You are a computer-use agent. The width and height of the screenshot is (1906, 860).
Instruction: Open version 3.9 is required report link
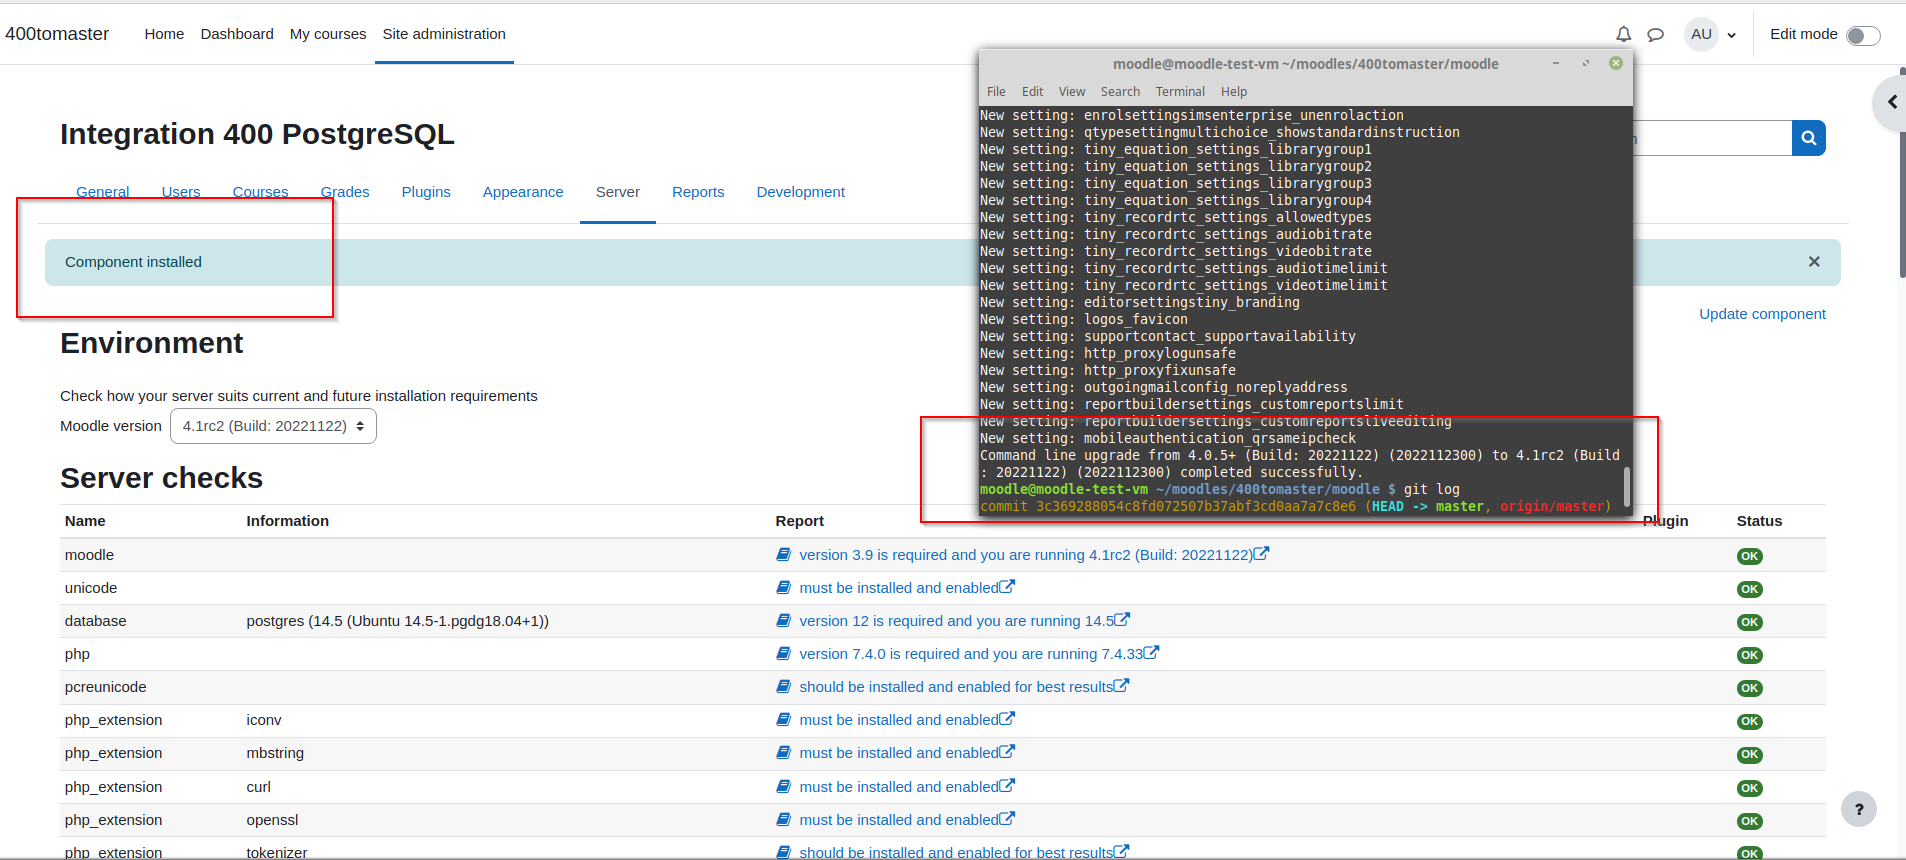pos(1026,555)
